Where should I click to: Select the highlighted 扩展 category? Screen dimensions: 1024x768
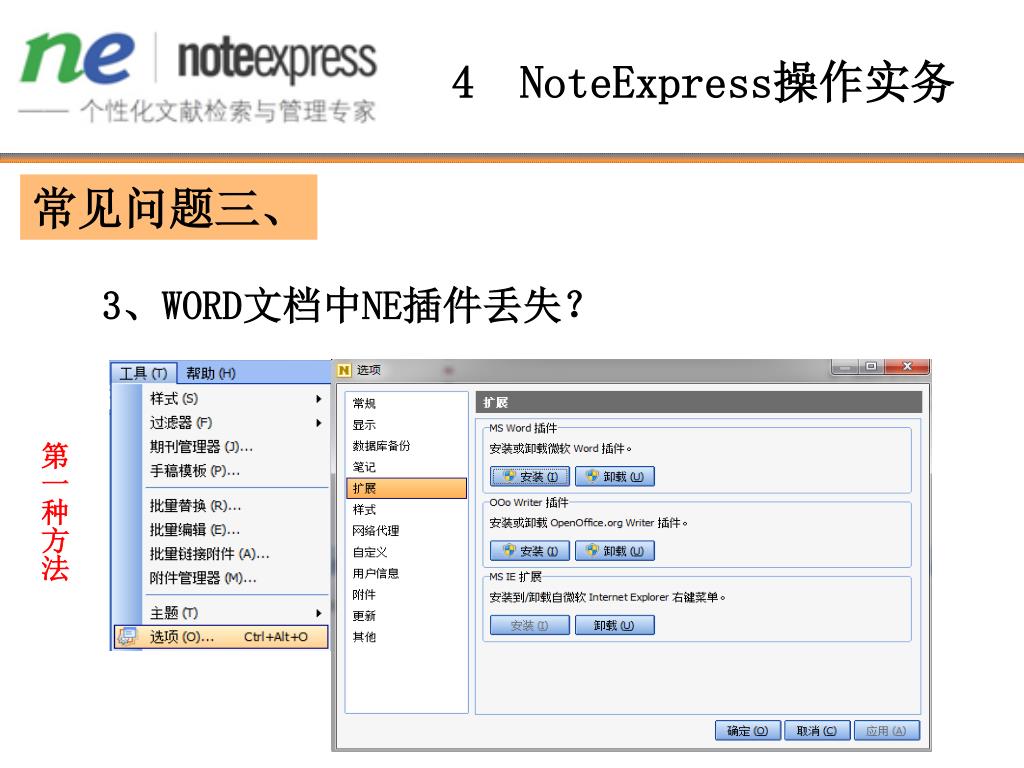click(x=406, y=488)
